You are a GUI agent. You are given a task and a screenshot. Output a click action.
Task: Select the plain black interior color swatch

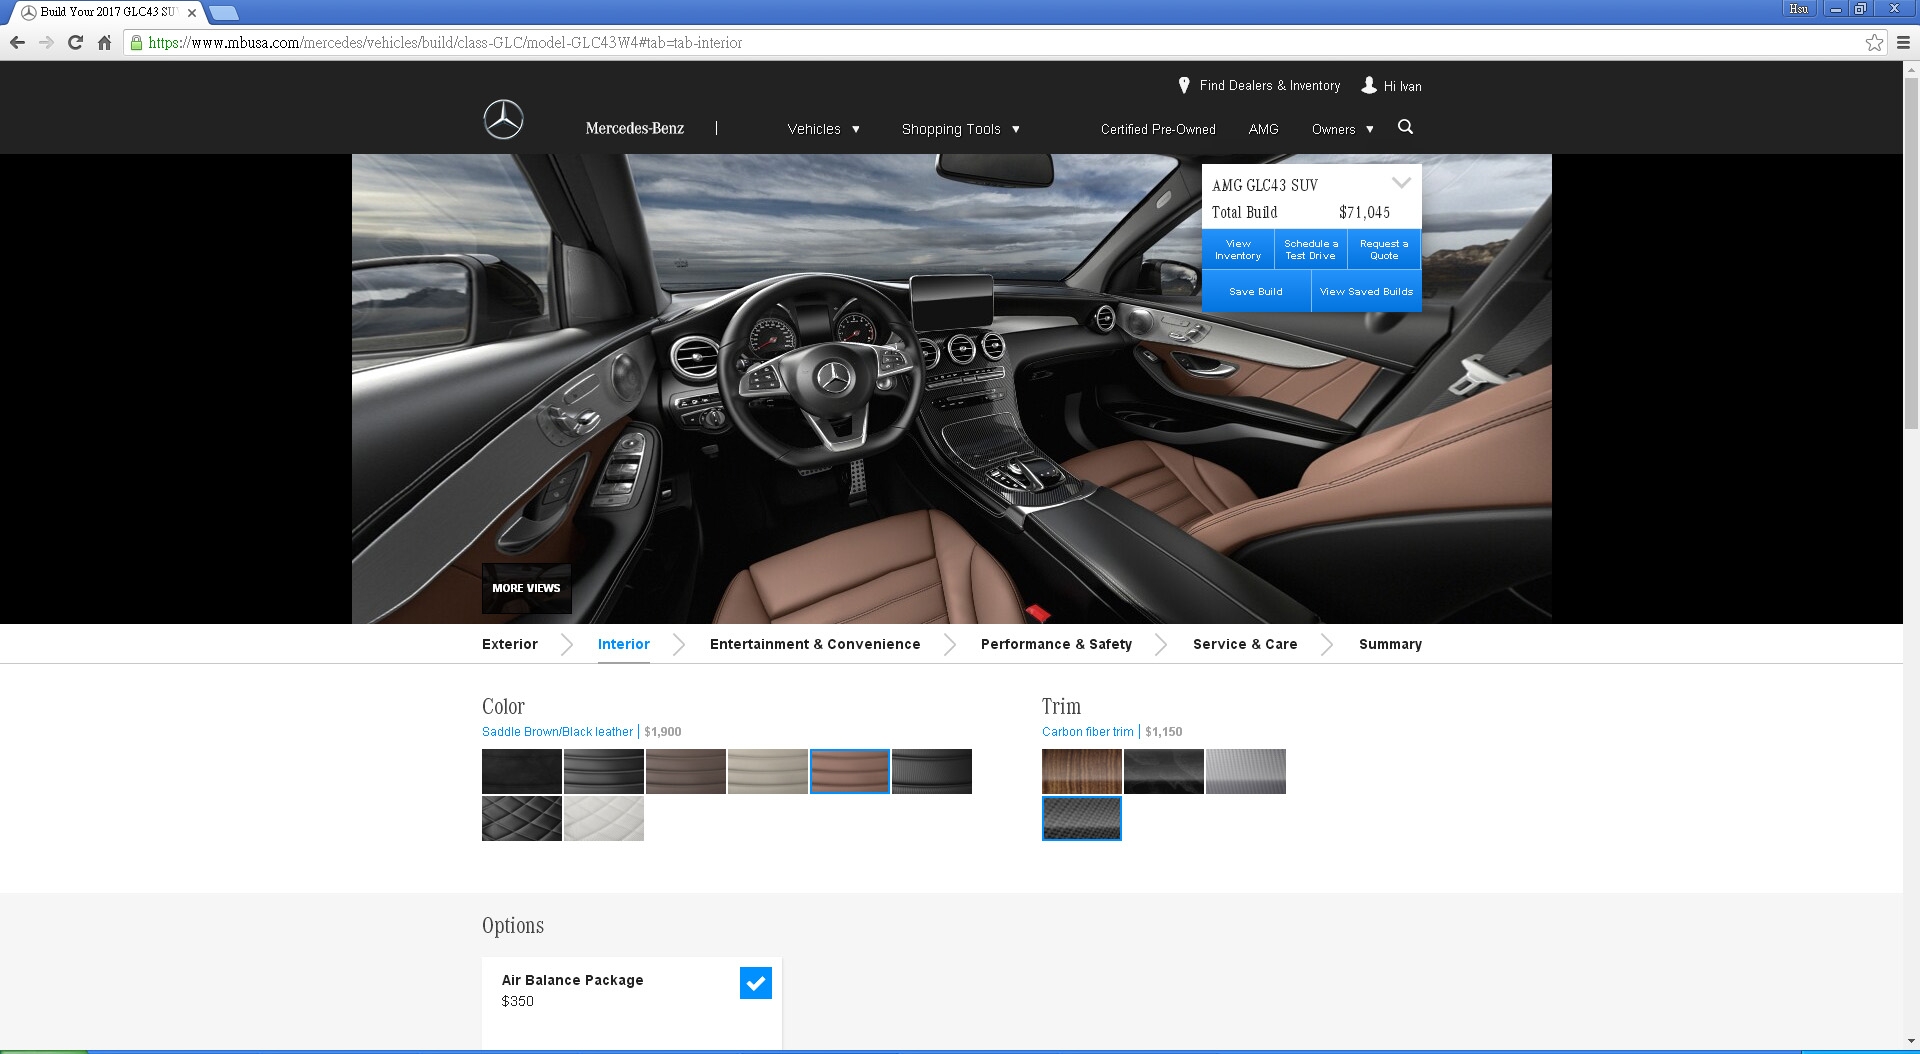pos(522,771)
